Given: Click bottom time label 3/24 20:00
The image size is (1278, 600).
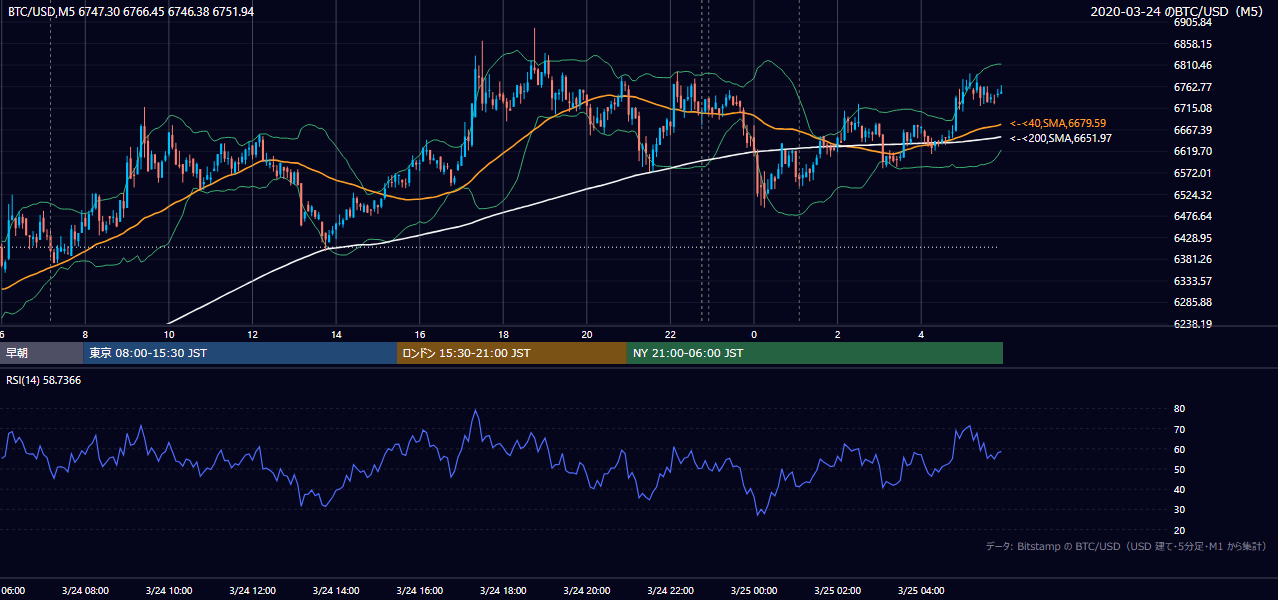Looking at the screenshot, I should point(587,591).
